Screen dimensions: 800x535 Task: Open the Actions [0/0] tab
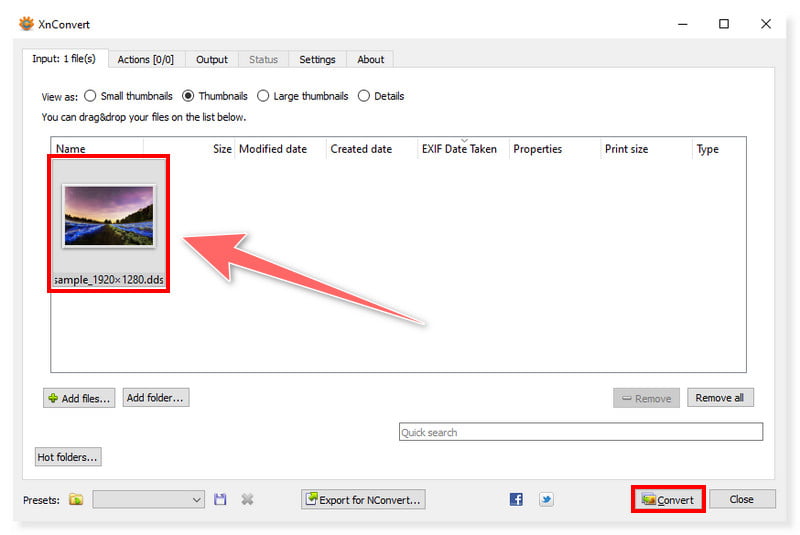(145, 59)
